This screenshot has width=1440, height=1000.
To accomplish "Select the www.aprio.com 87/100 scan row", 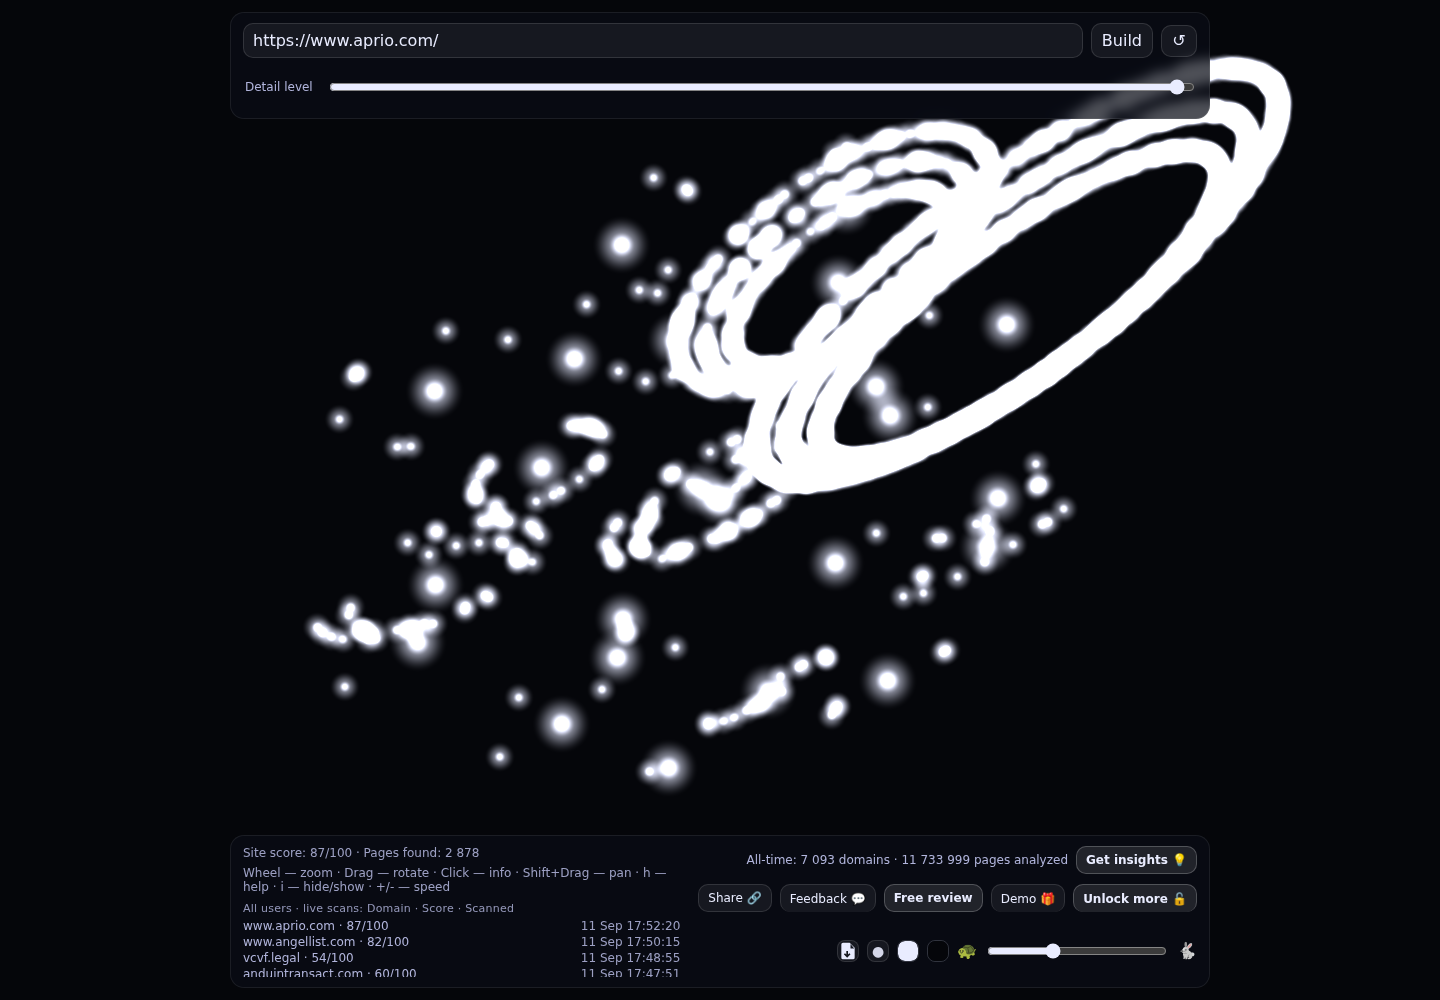I will [461, 926].
